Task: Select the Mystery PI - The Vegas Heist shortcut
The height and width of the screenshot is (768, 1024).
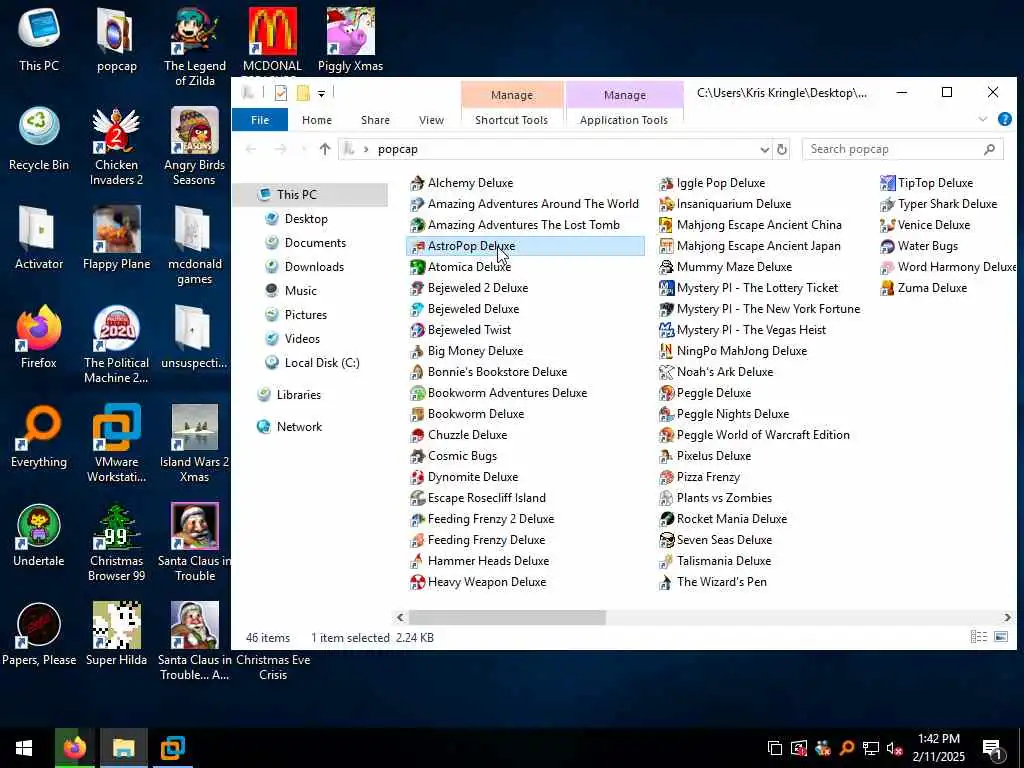Action: point(751,330)
